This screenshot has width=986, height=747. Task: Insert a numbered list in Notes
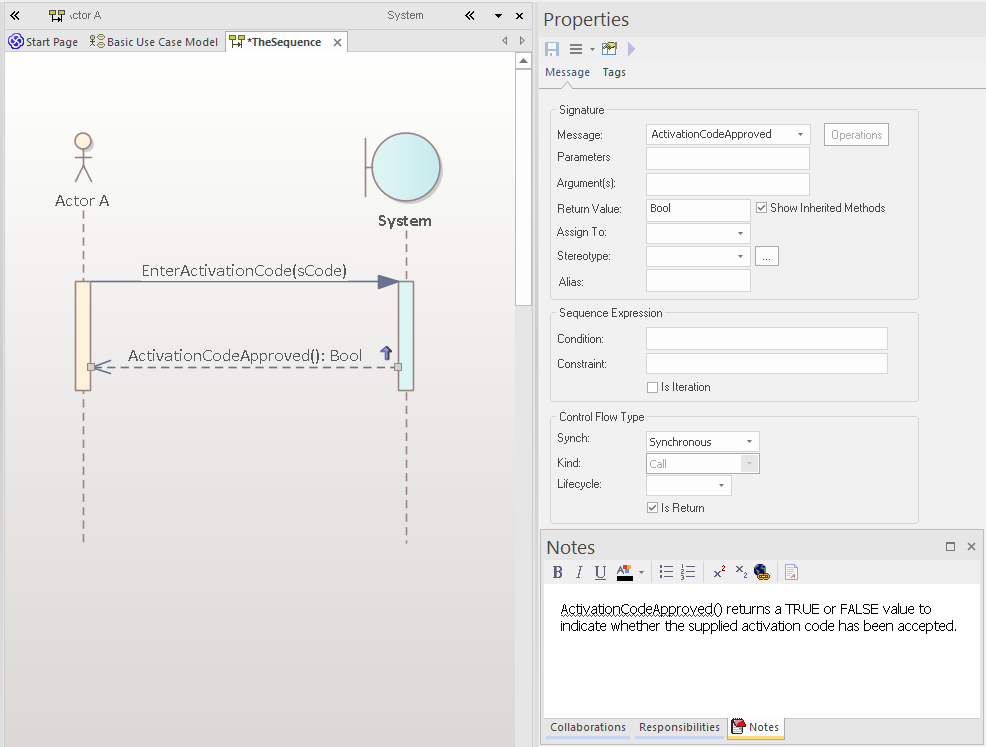[x=688, y=573]
